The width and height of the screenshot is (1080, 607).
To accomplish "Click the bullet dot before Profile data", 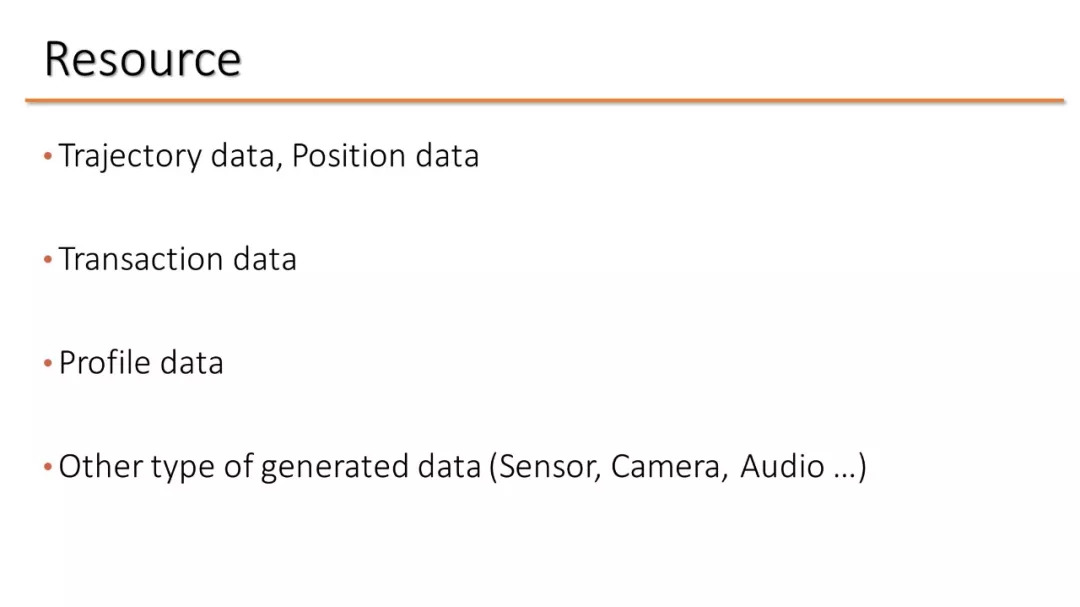I will click(x=48, y=363).
